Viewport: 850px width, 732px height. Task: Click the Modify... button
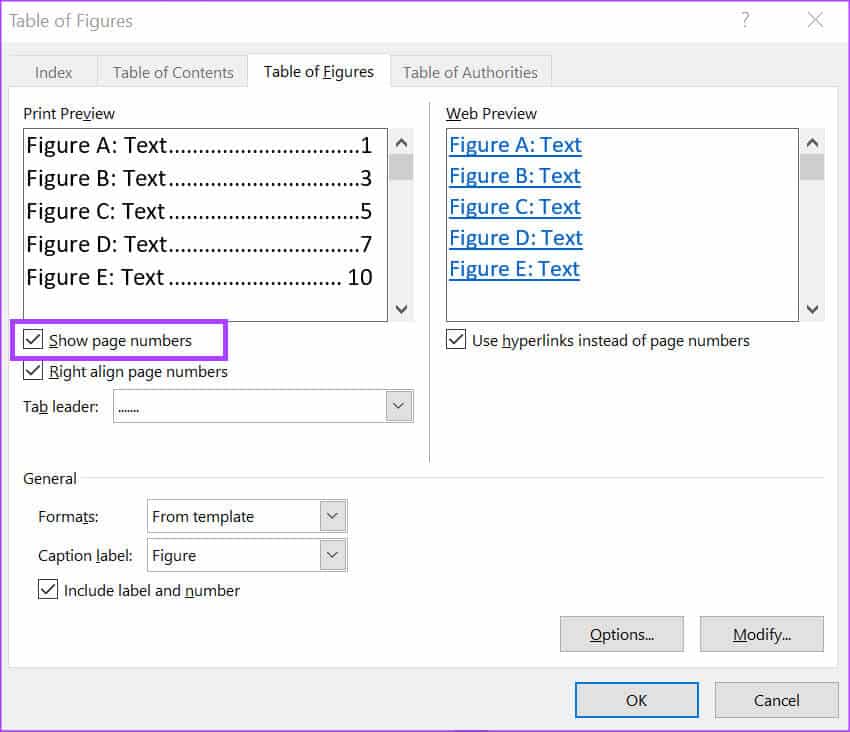(762, 634)
